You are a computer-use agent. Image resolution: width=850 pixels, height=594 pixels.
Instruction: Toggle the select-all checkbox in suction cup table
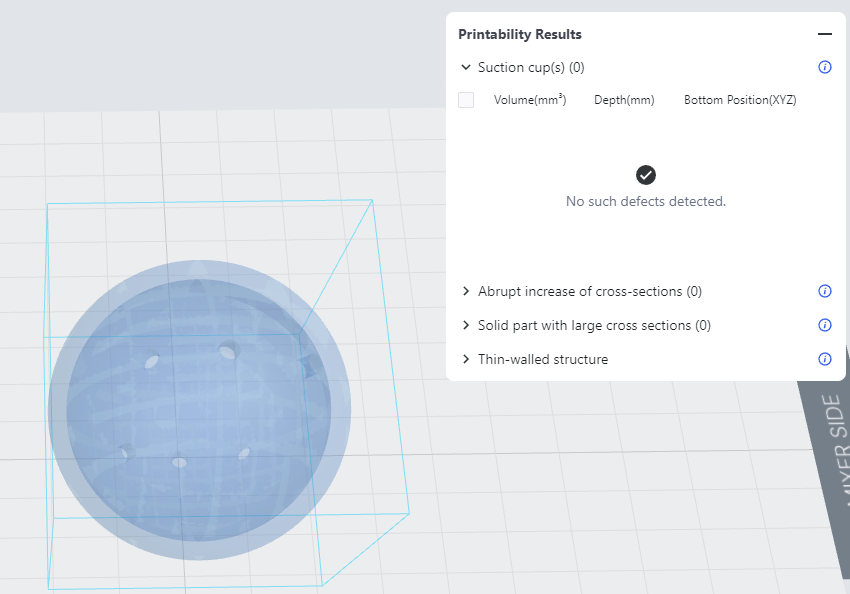[x=466, y=100]
